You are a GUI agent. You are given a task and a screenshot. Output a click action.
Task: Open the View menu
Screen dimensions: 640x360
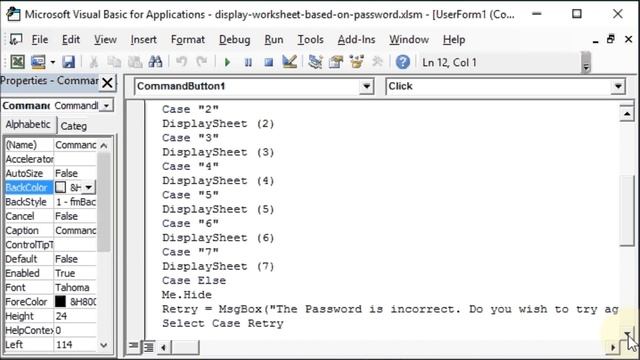105,40
